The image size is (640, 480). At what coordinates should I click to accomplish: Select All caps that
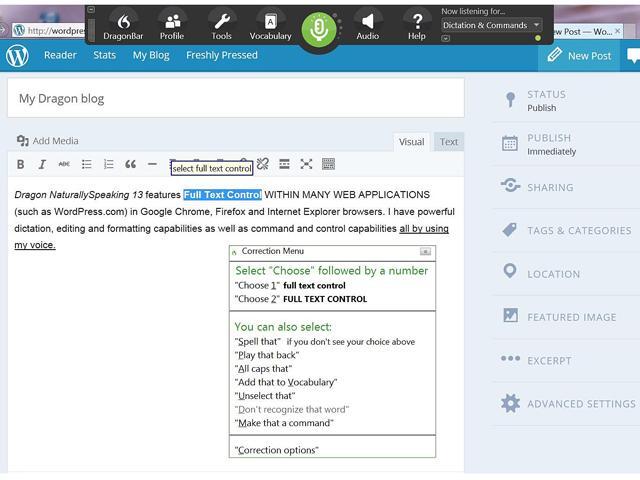[263, 369]
